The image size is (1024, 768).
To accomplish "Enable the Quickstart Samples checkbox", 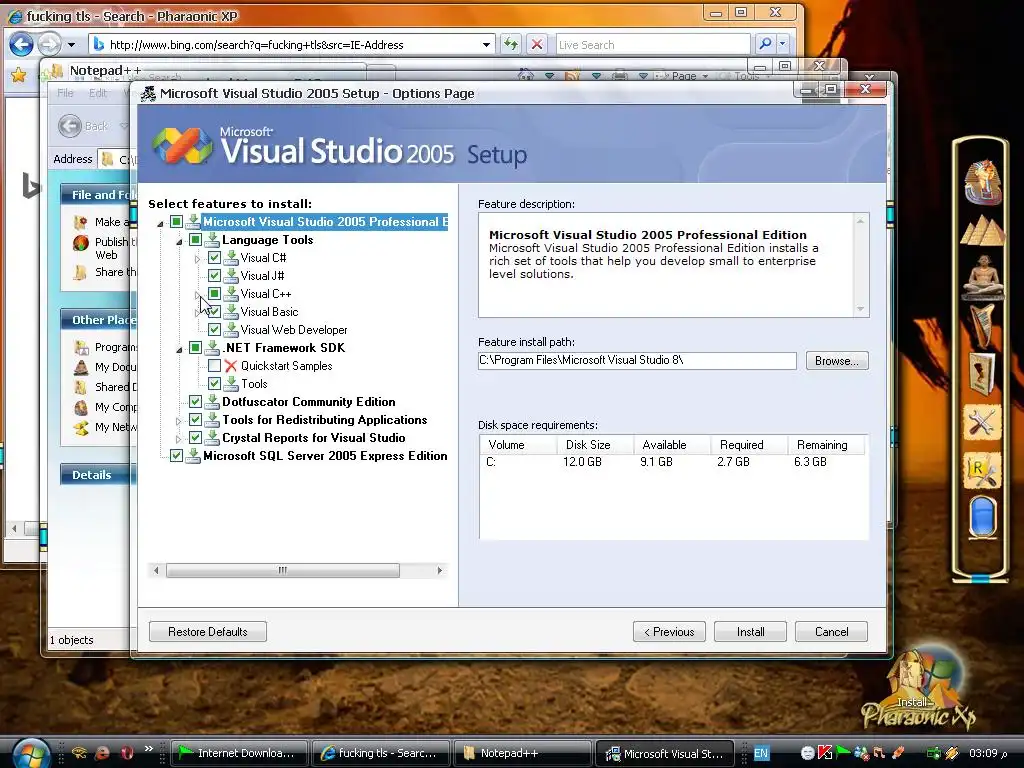I will coord(214,366).
